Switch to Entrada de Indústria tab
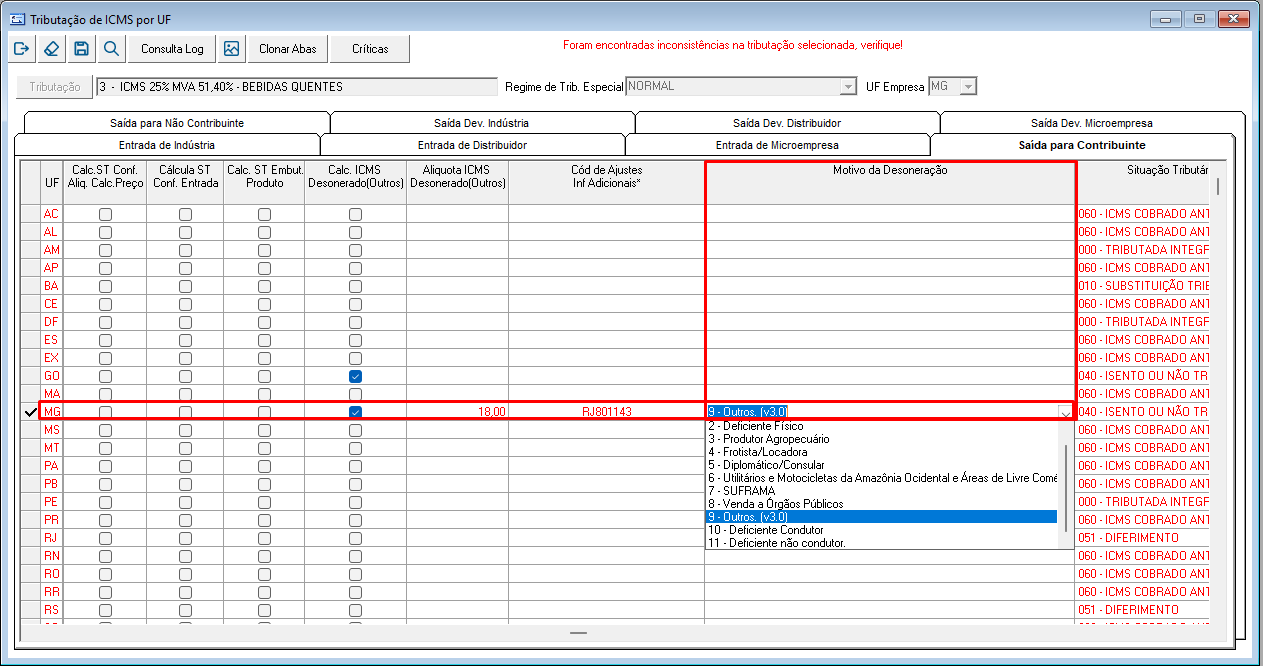Screen dimensions: 1263x666 [167, 145]
